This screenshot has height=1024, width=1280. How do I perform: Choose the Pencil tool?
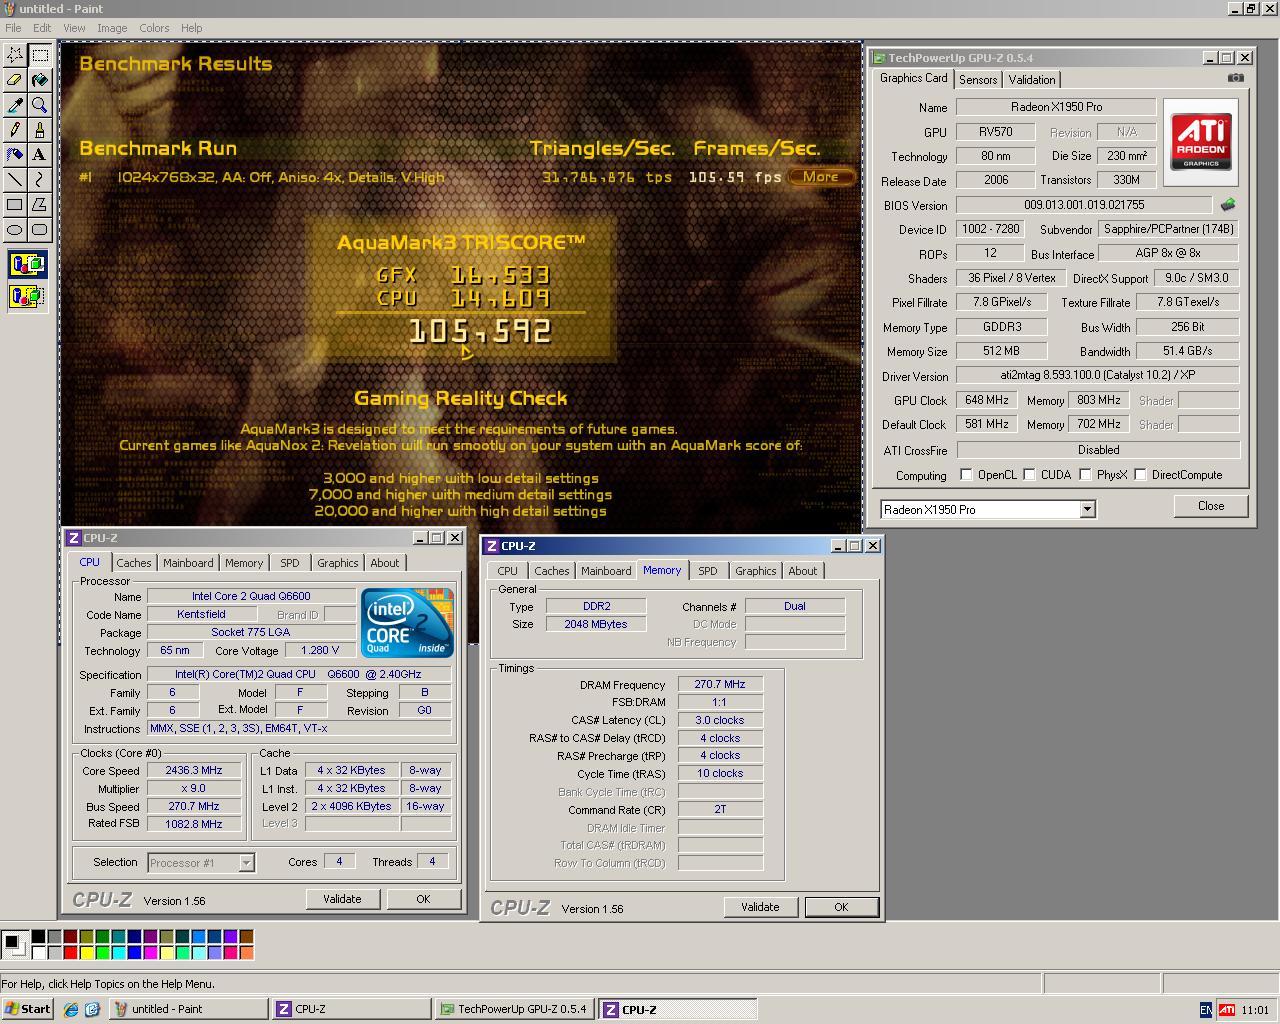(x=15, y=130)
